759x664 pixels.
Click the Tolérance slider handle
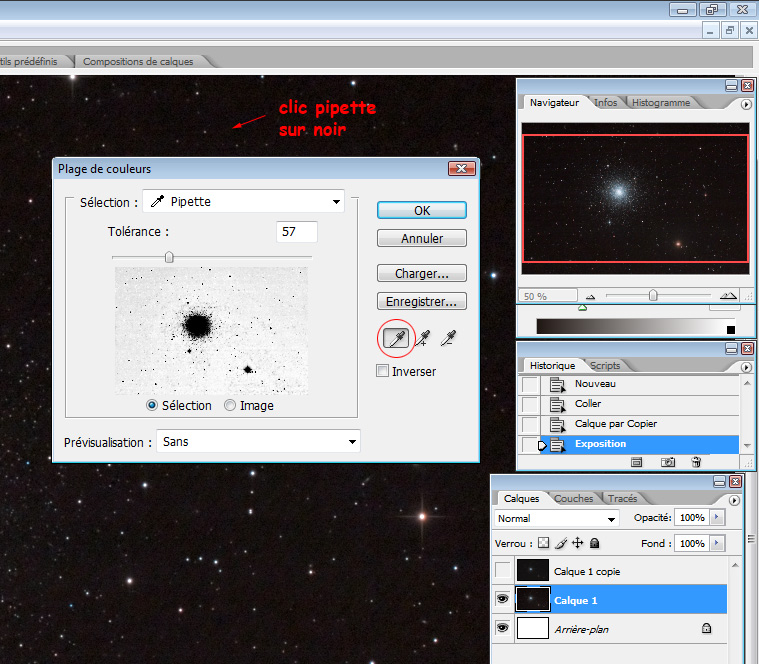click(169, 257)
